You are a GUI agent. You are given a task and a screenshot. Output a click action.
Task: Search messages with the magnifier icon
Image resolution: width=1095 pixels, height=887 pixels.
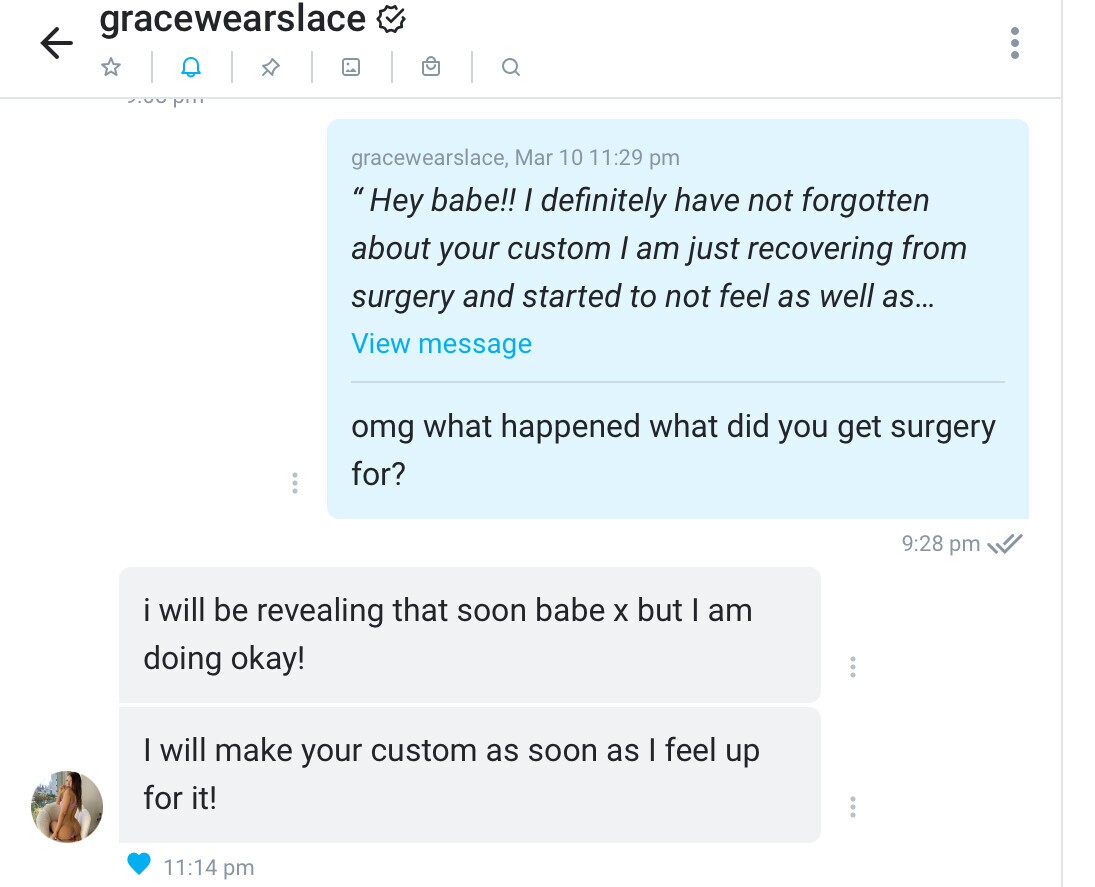510,67
